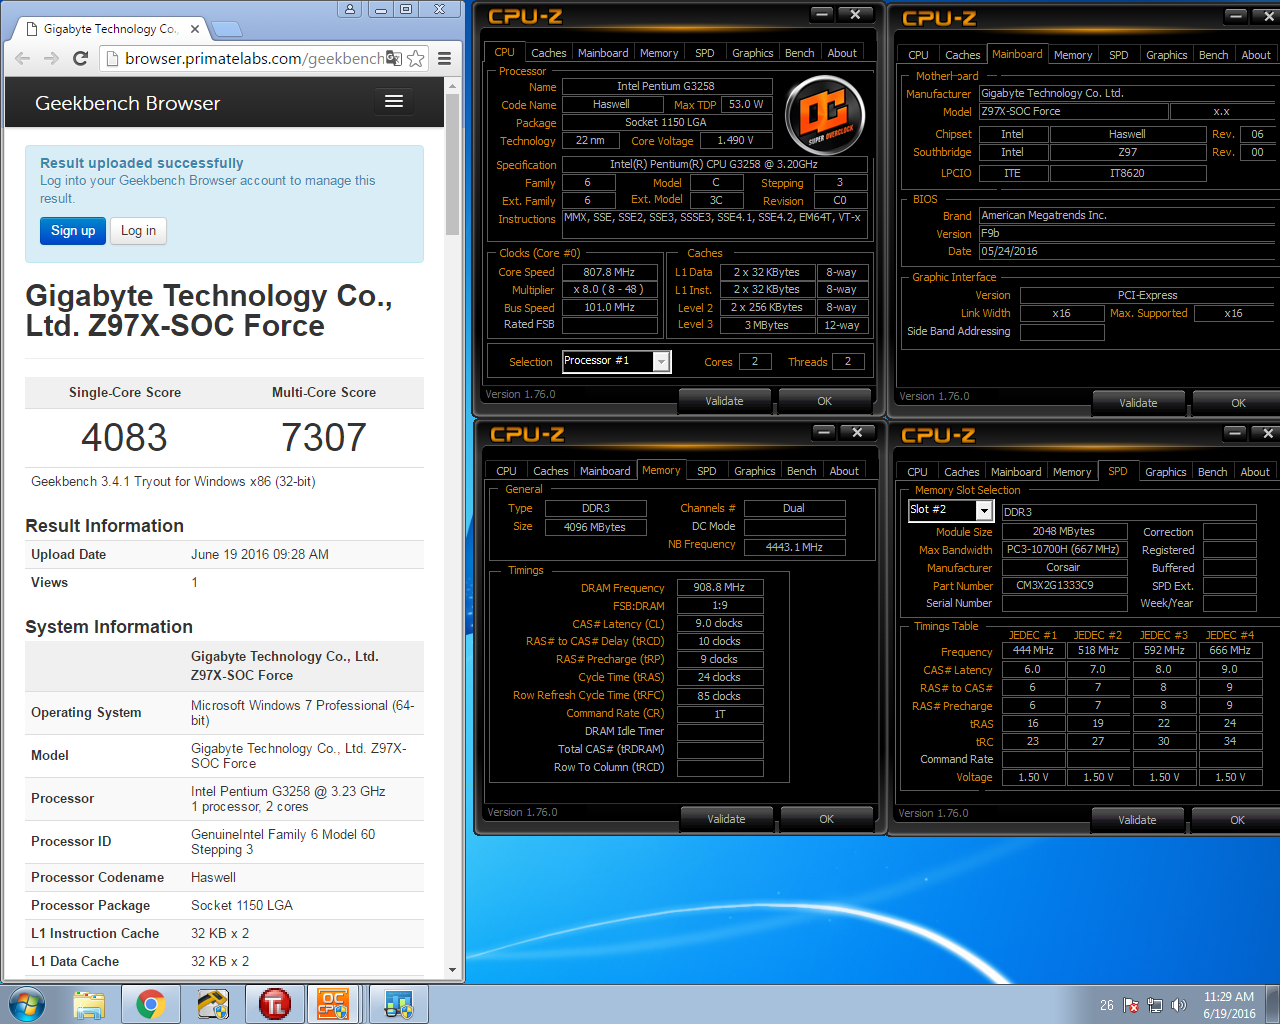Click the Log in button

138,230
